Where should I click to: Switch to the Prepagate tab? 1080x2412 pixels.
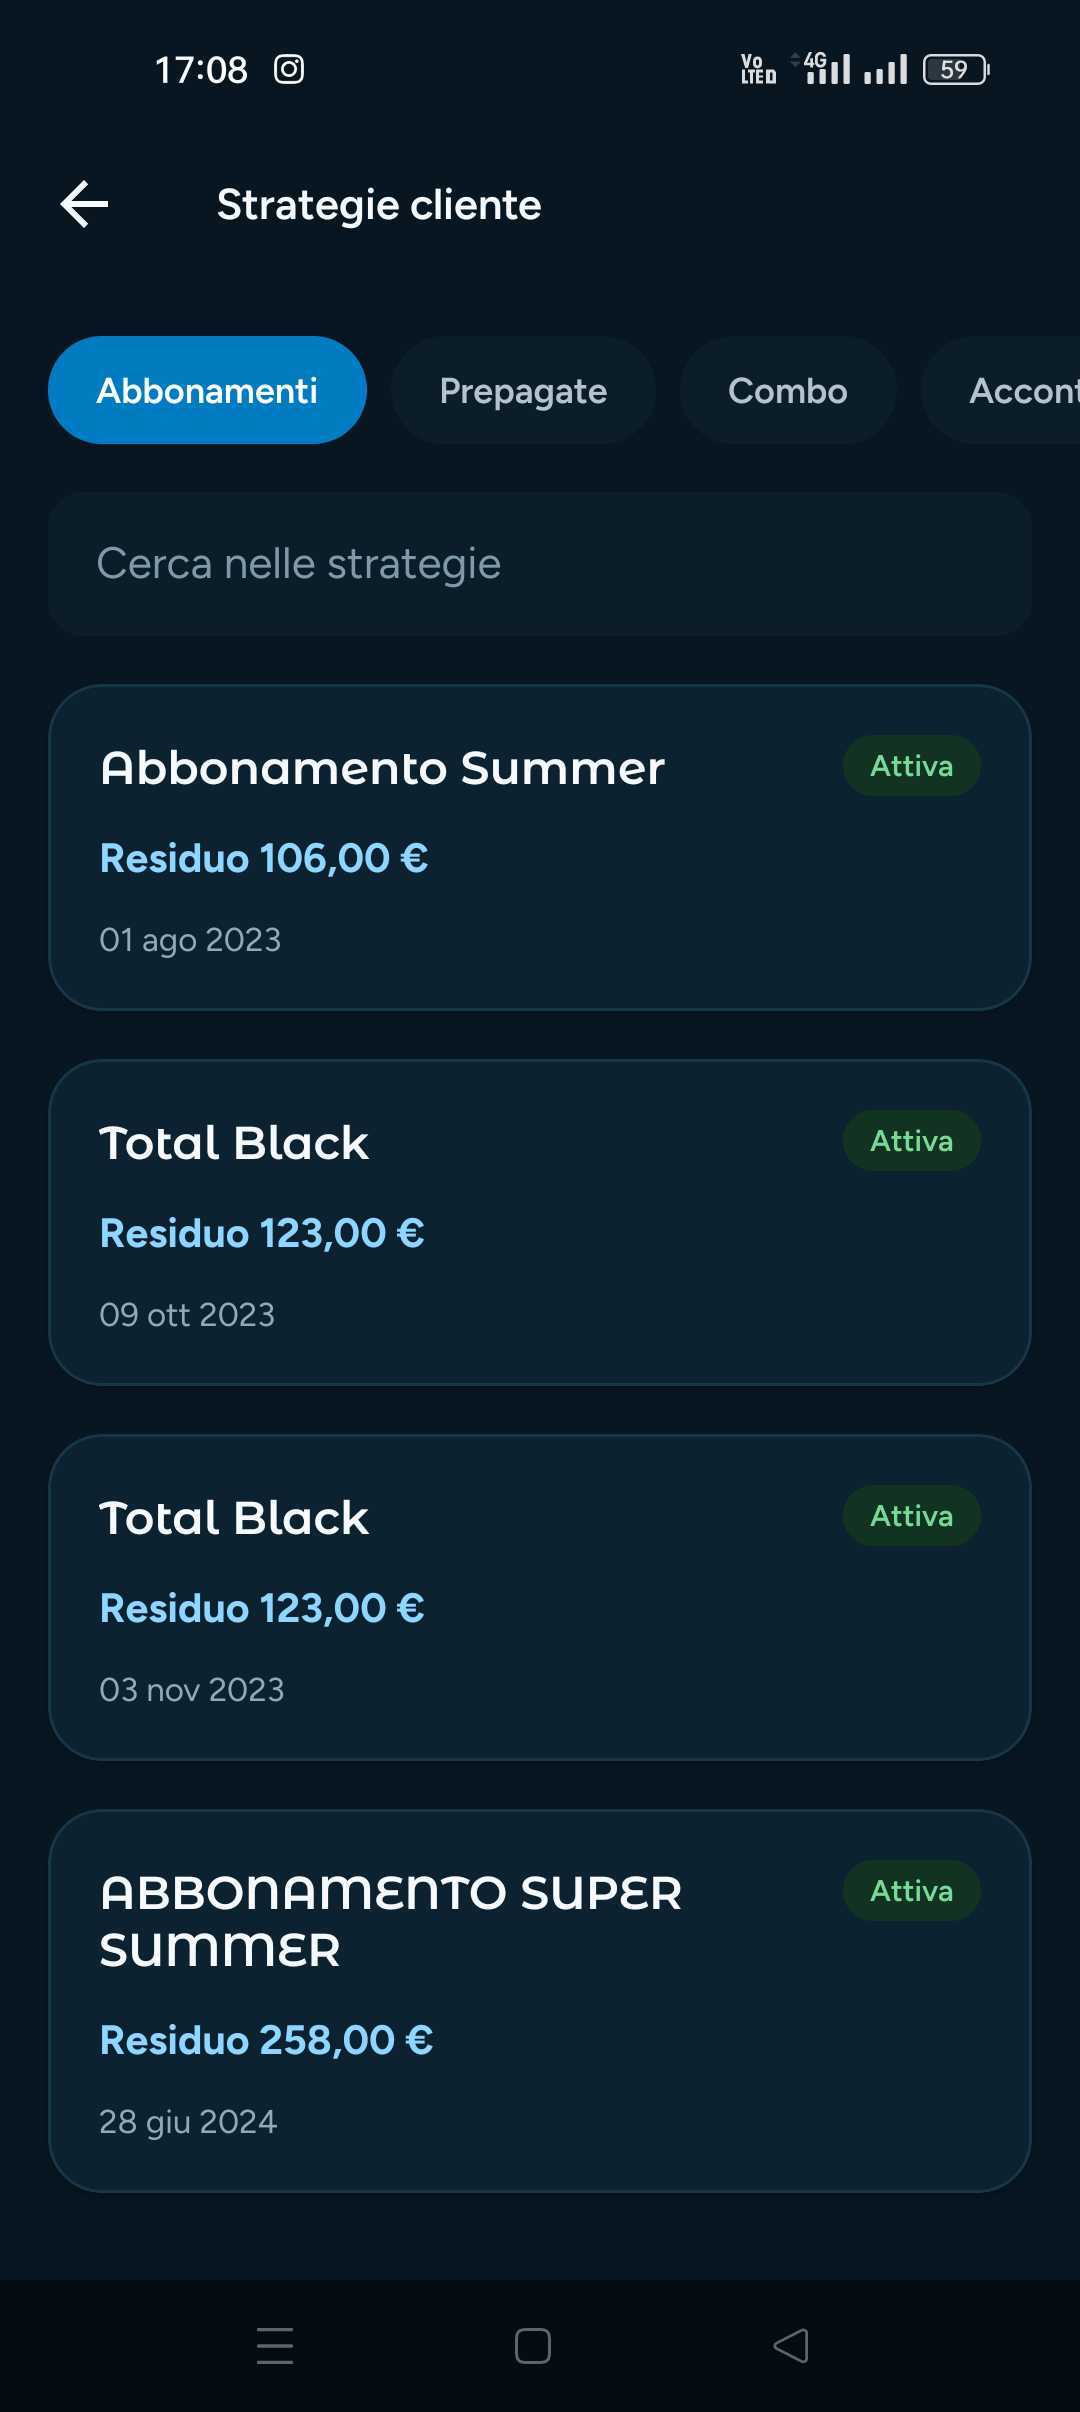point(523,390)
